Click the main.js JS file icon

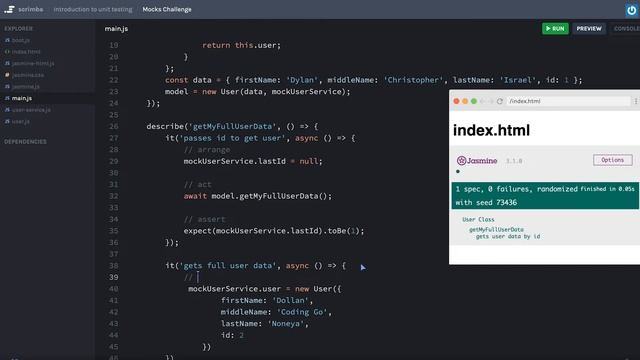pyautogui.click(x=7, y=98)
